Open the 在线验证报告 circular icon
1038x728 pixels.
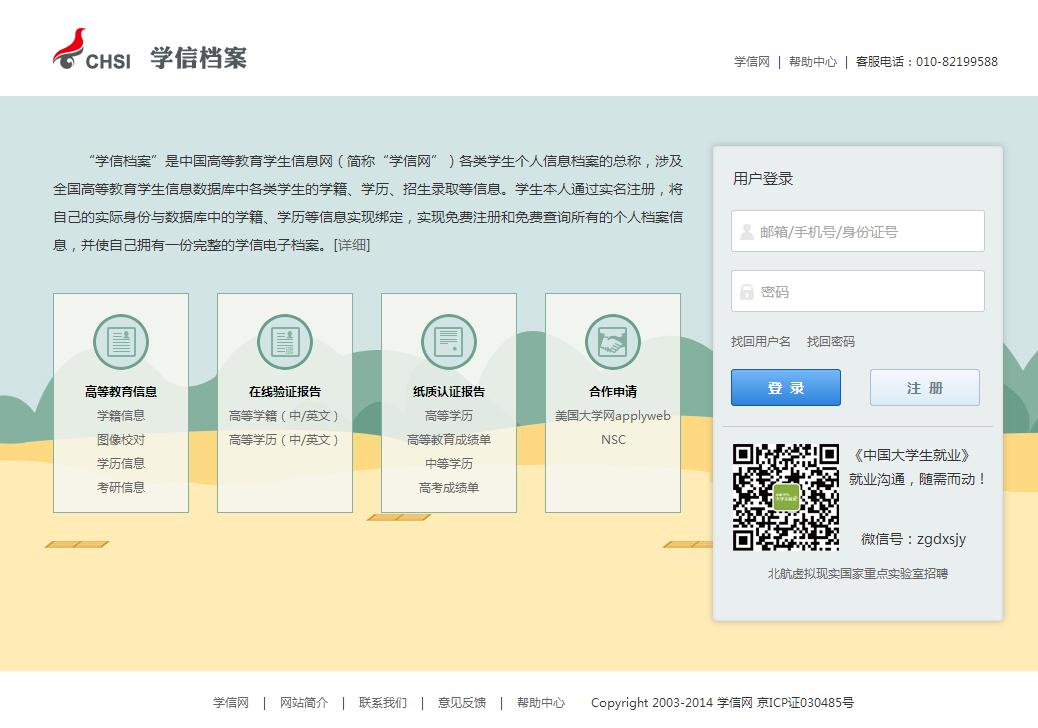point(285,341)
